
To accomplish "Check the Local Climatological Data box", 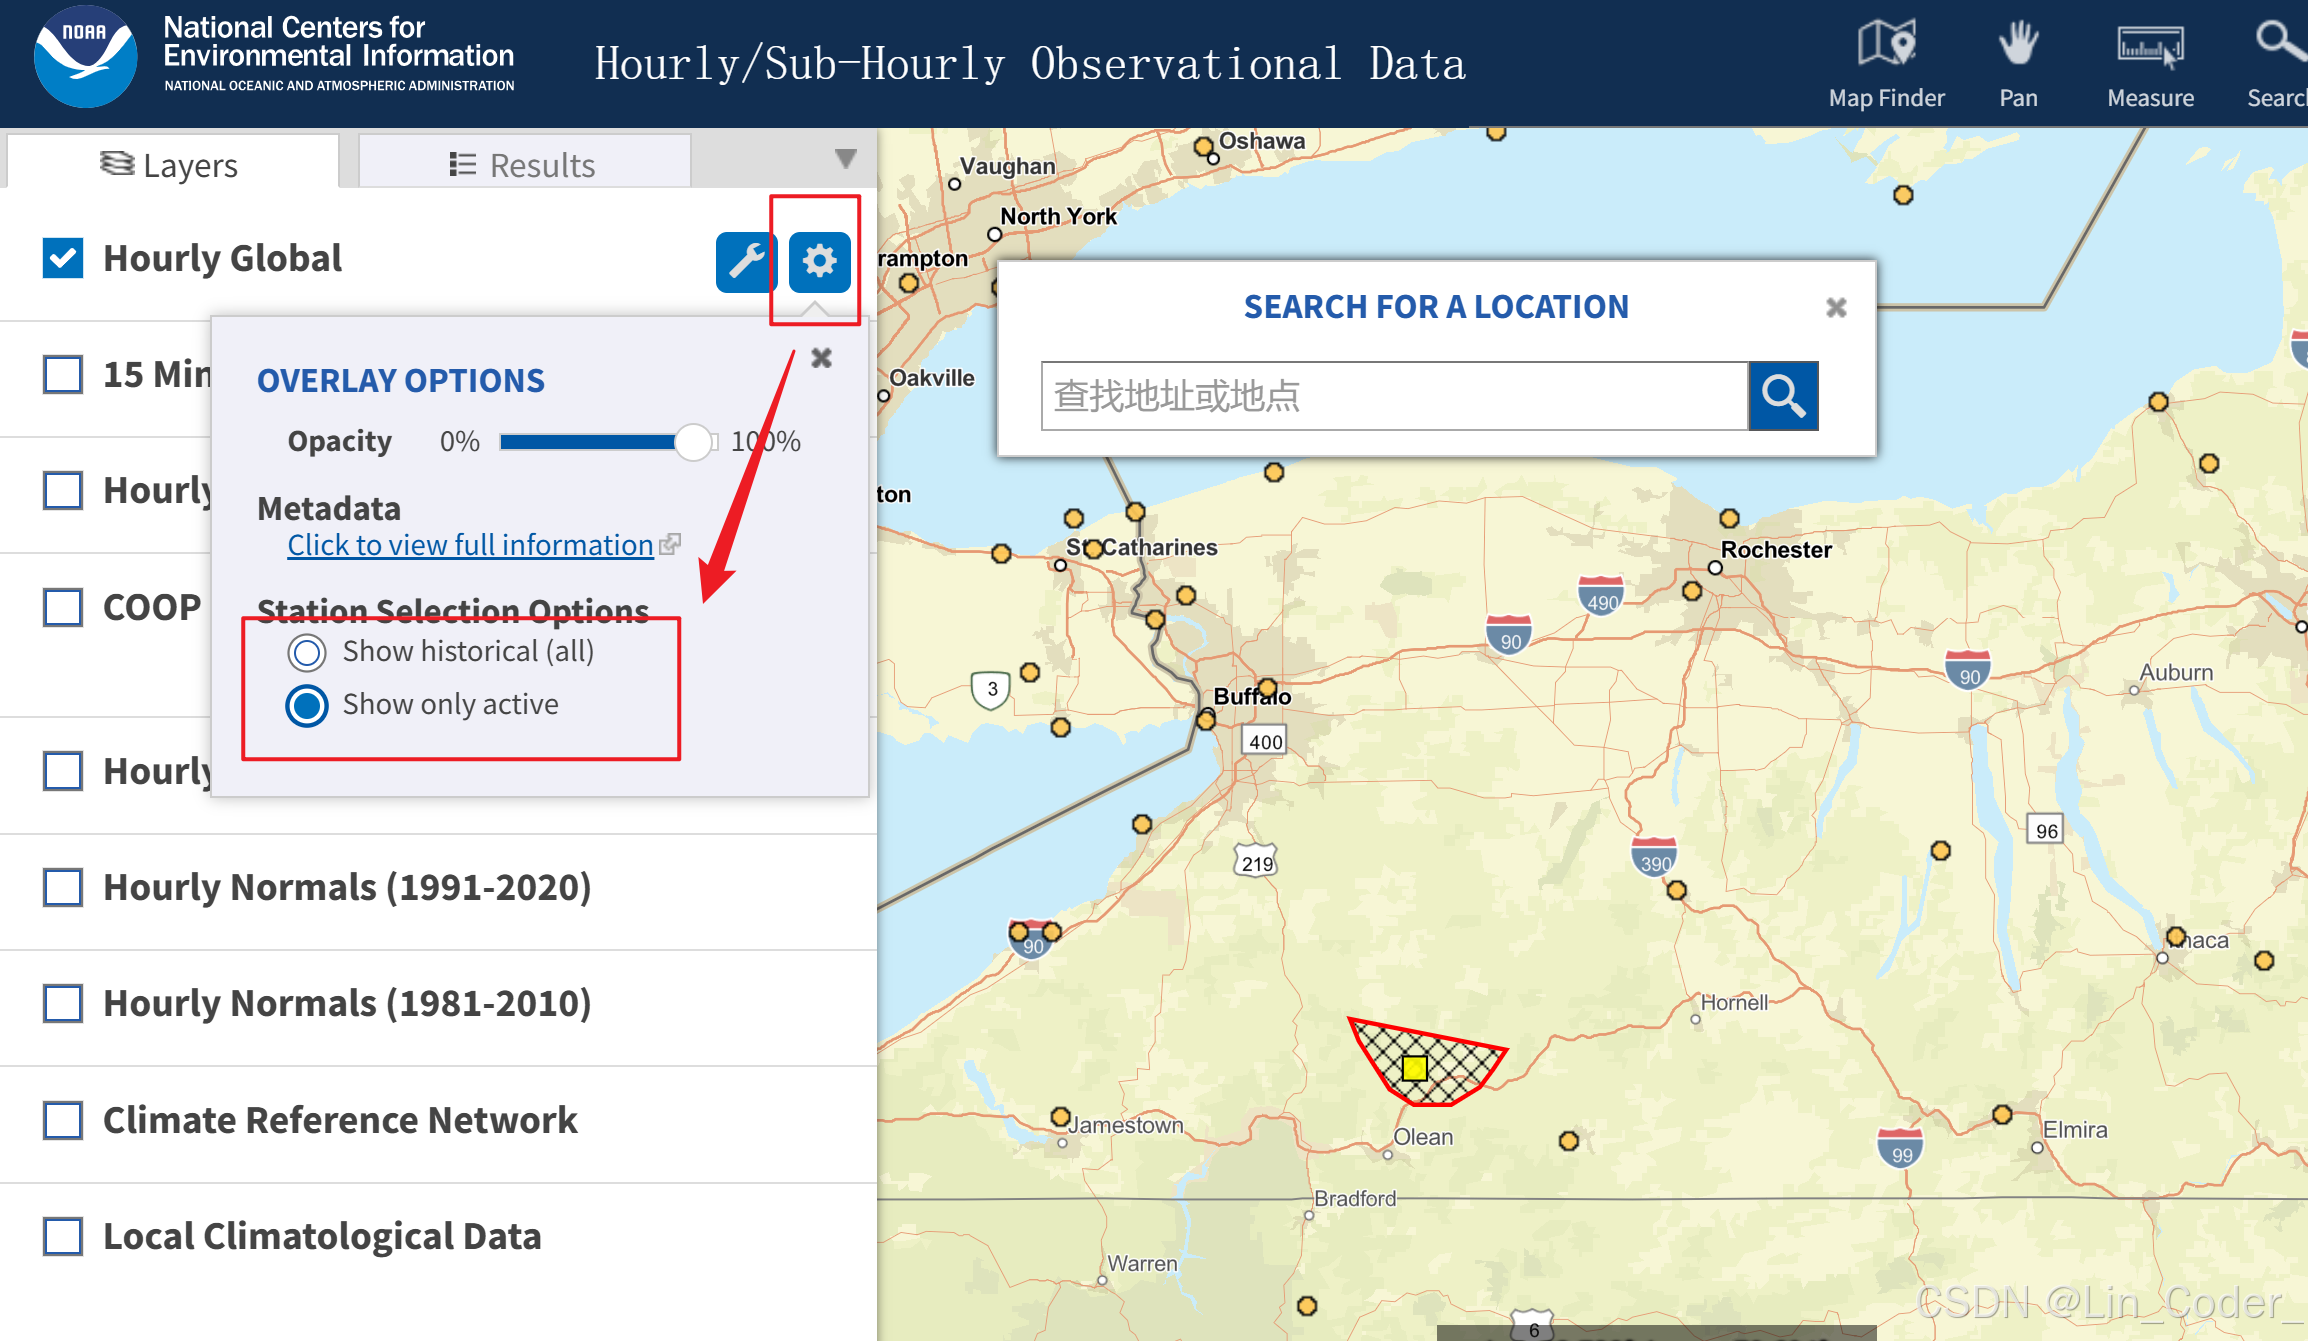I will pyautogui.click(x=63, y=1236).
